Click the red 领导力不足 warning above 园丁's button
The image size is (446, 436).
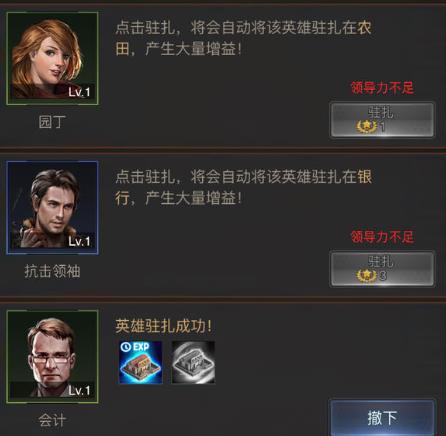click(382, 88)
